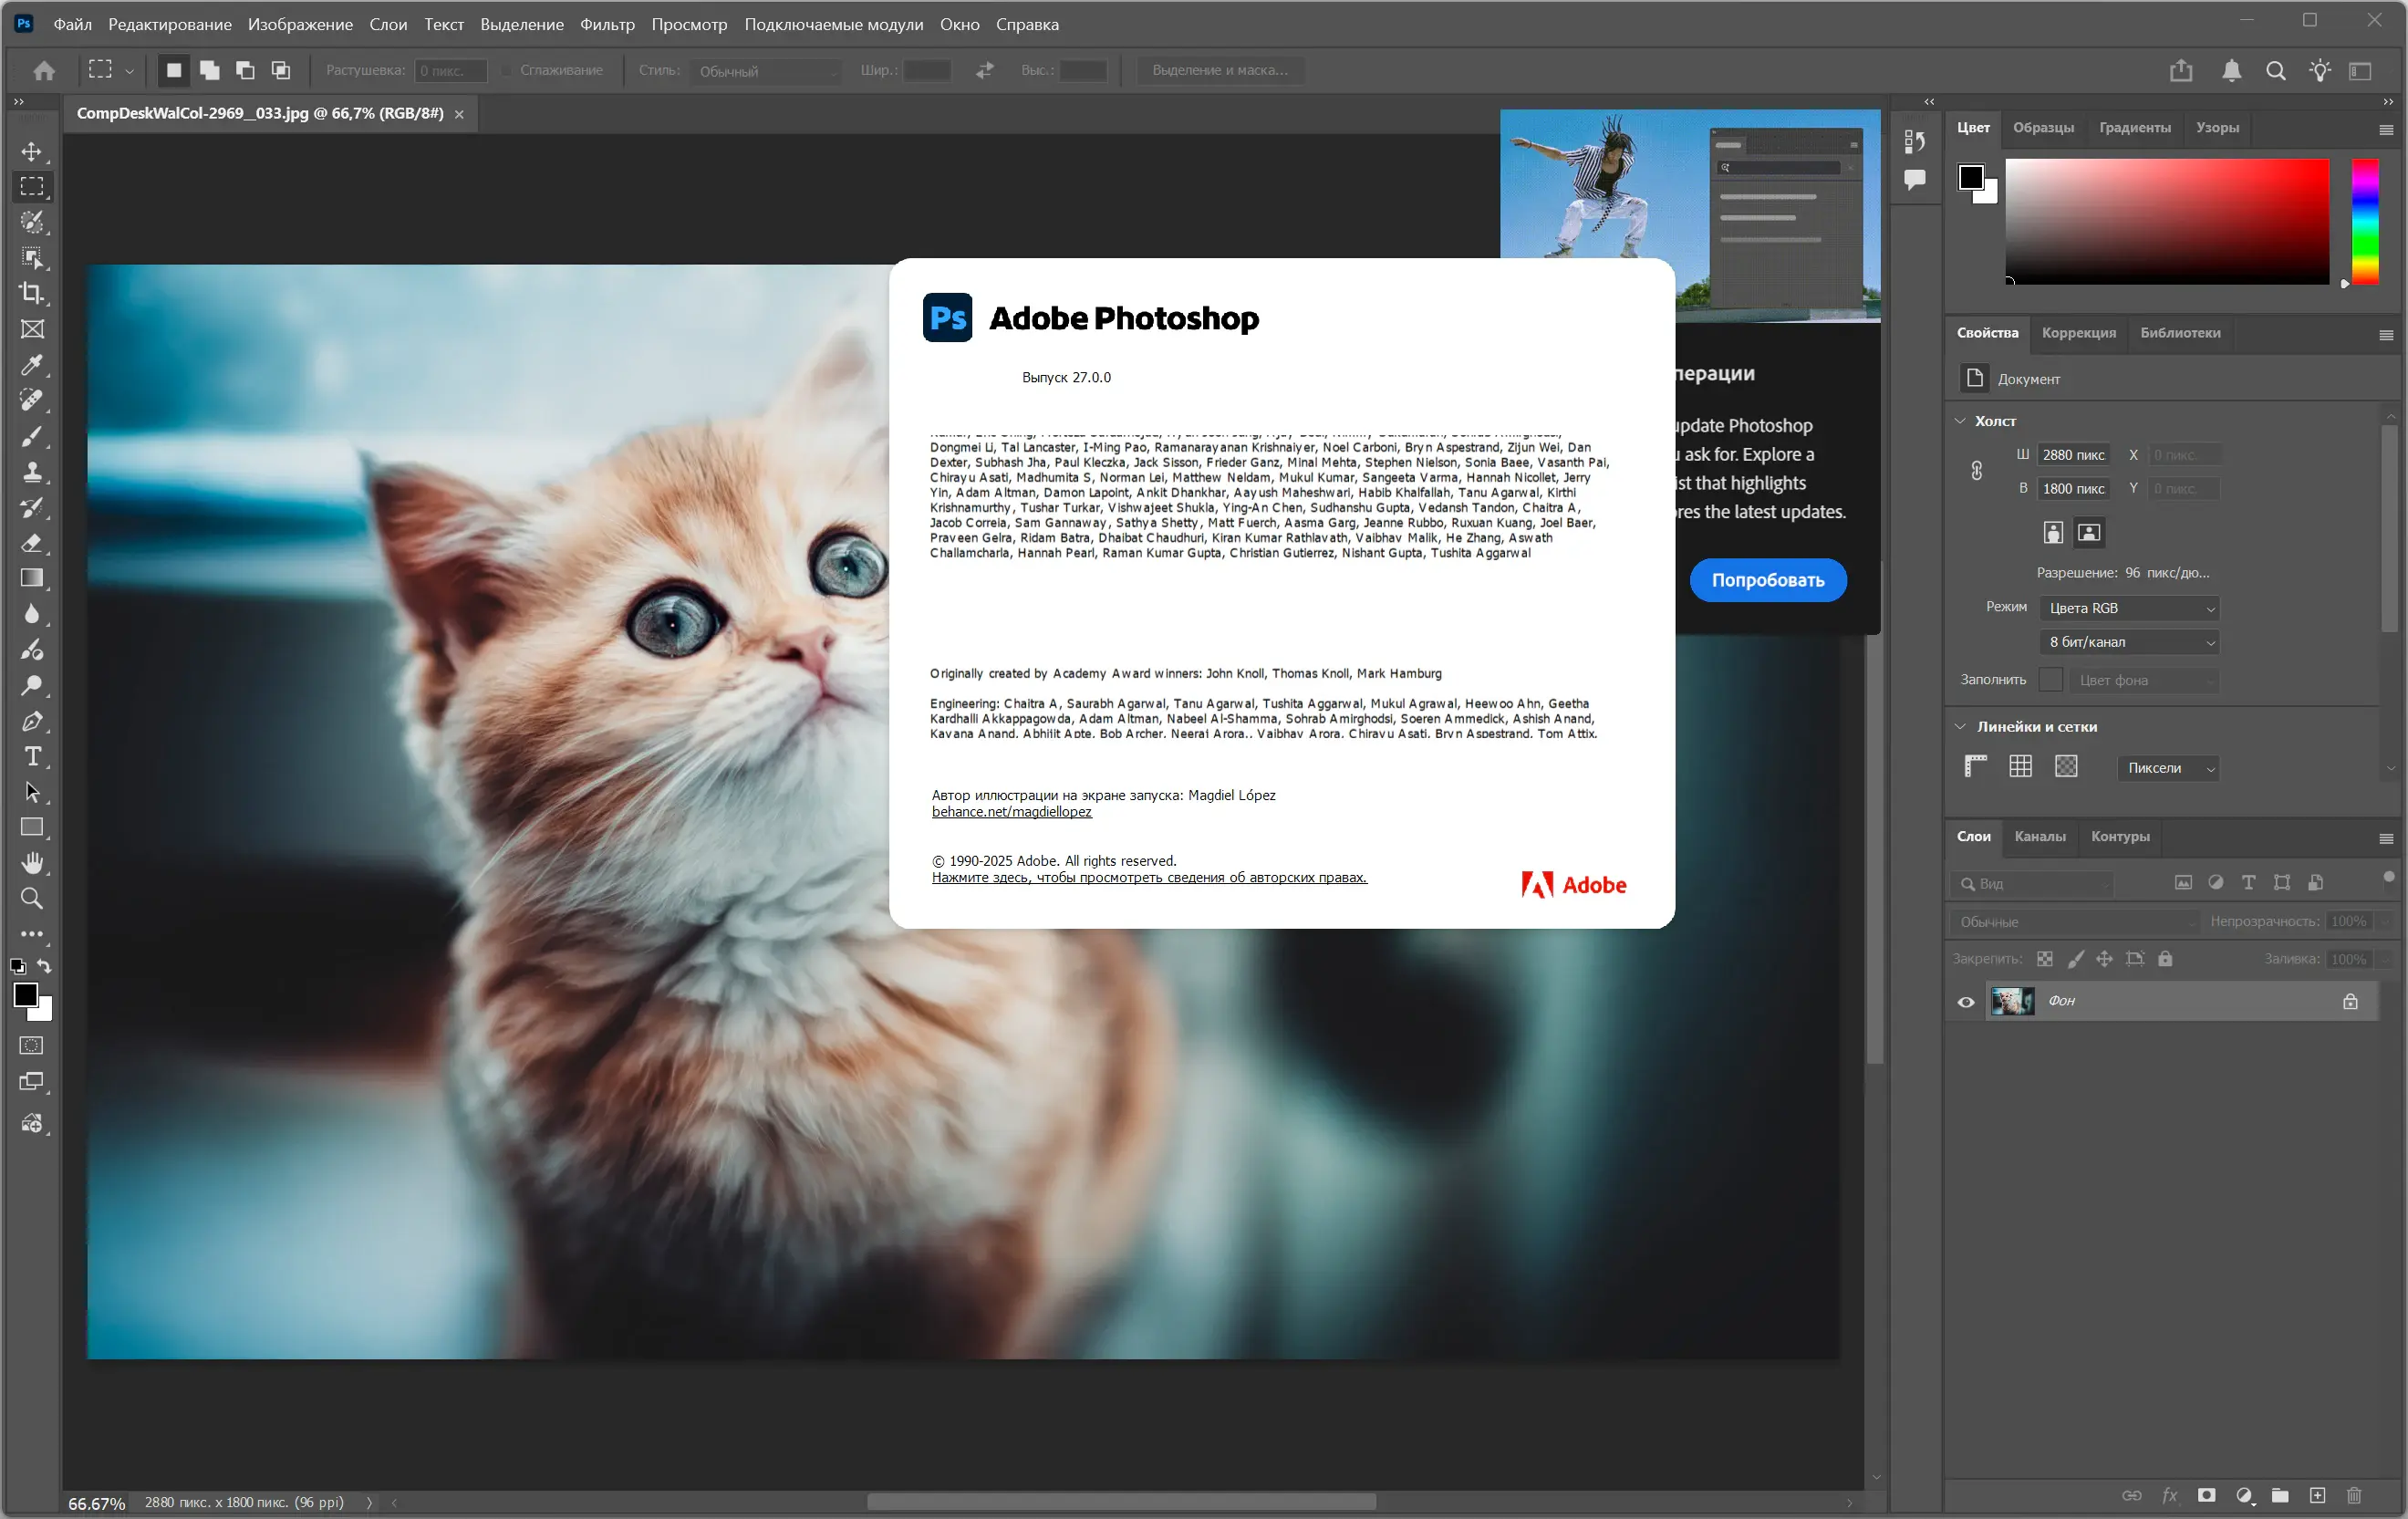Click the Попробовать button
The image size is (2408, 1519).
[x=1767, y=580]
